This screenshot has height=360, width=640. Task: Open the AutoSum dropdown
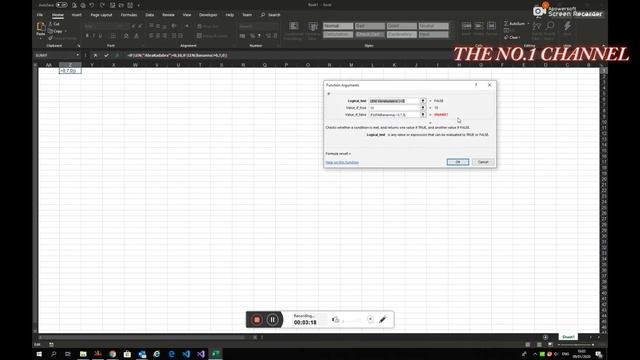coord(528,24)
